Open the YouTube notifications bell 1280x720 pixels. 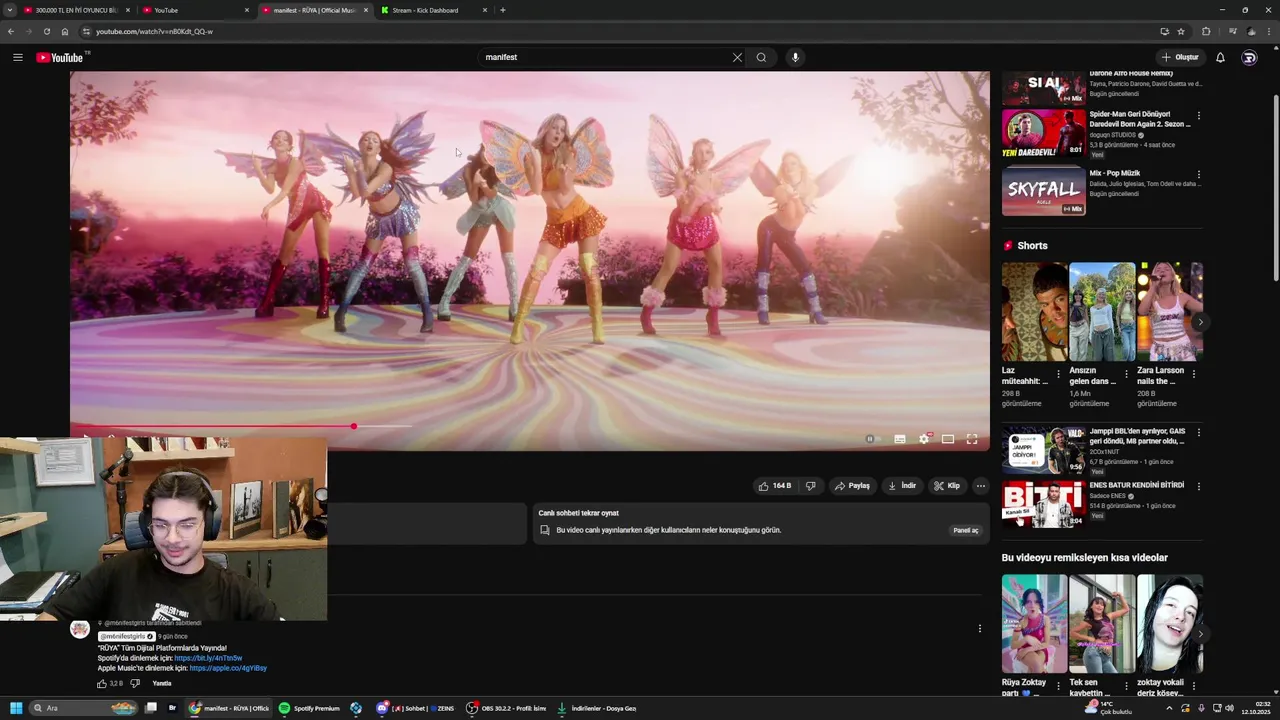pyautogui.click(x=1220, y=57)
